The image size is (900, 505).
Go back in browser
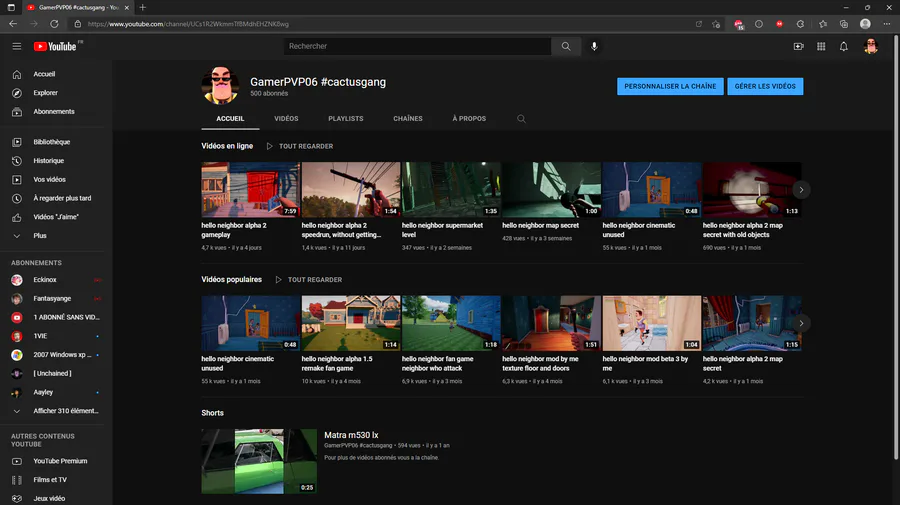(13, 24)
